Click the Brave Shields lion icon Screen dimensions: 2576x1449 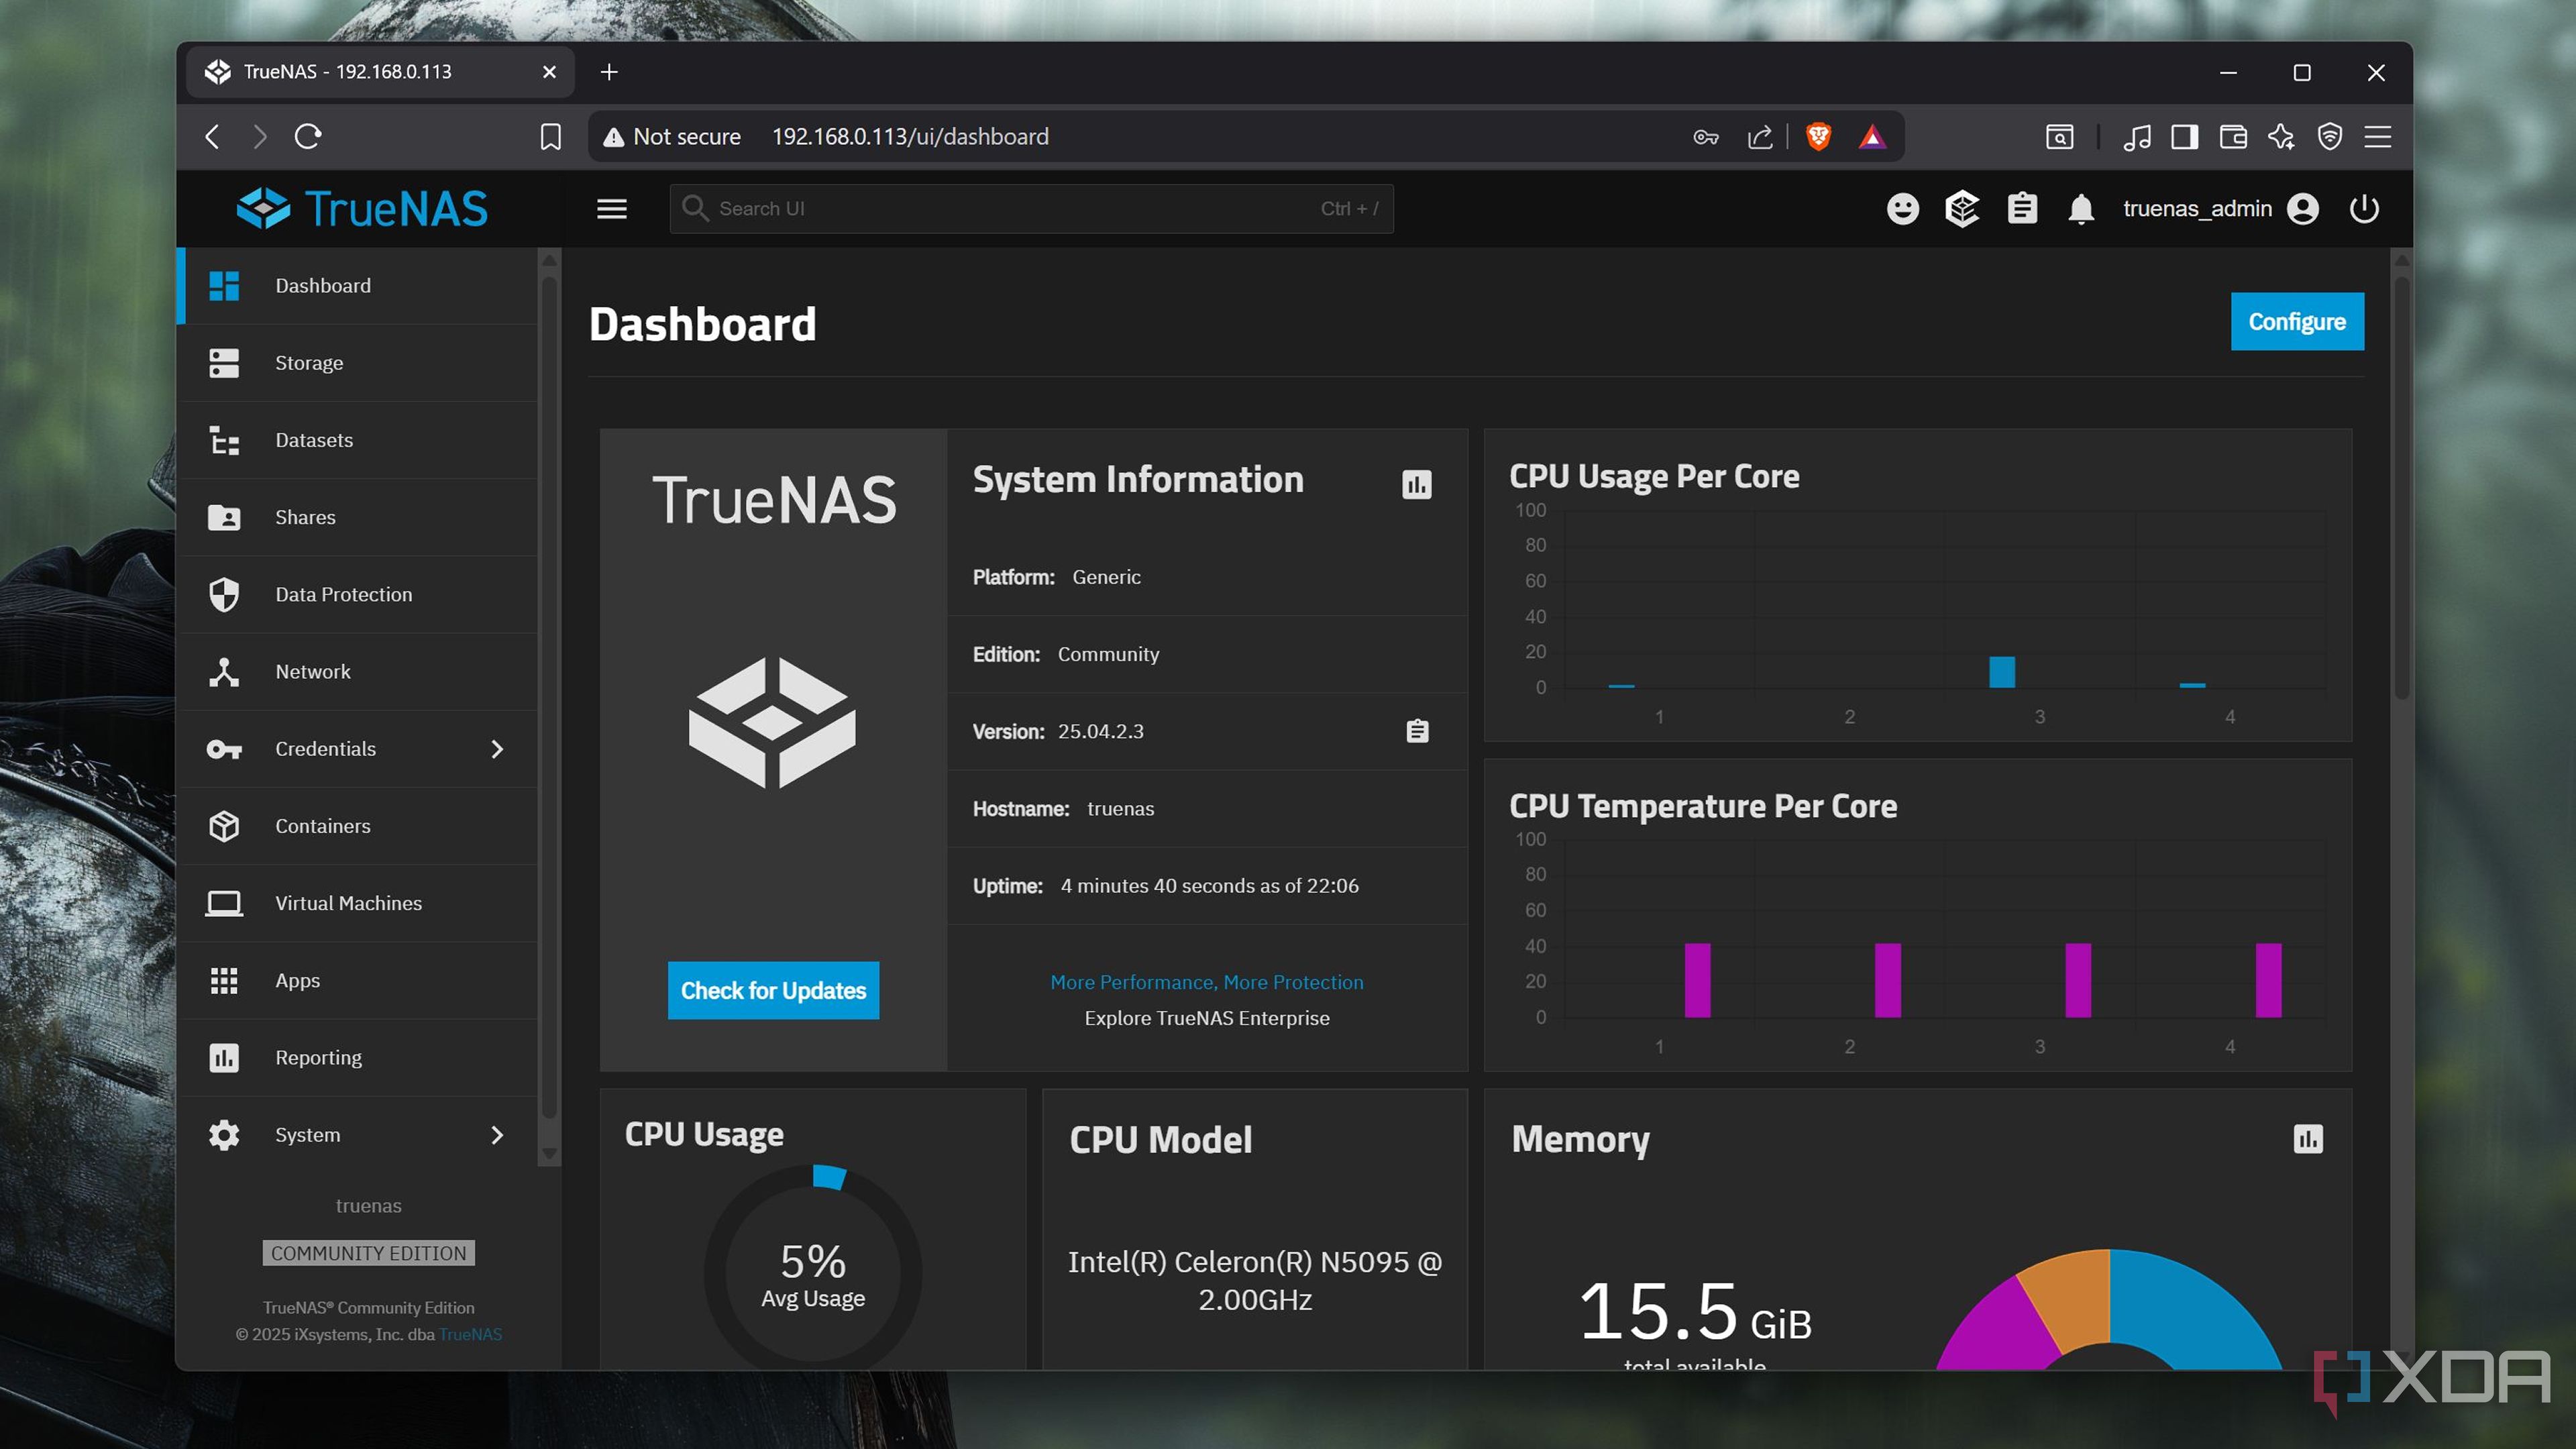pyautogui.click(x=1818, y=137)
